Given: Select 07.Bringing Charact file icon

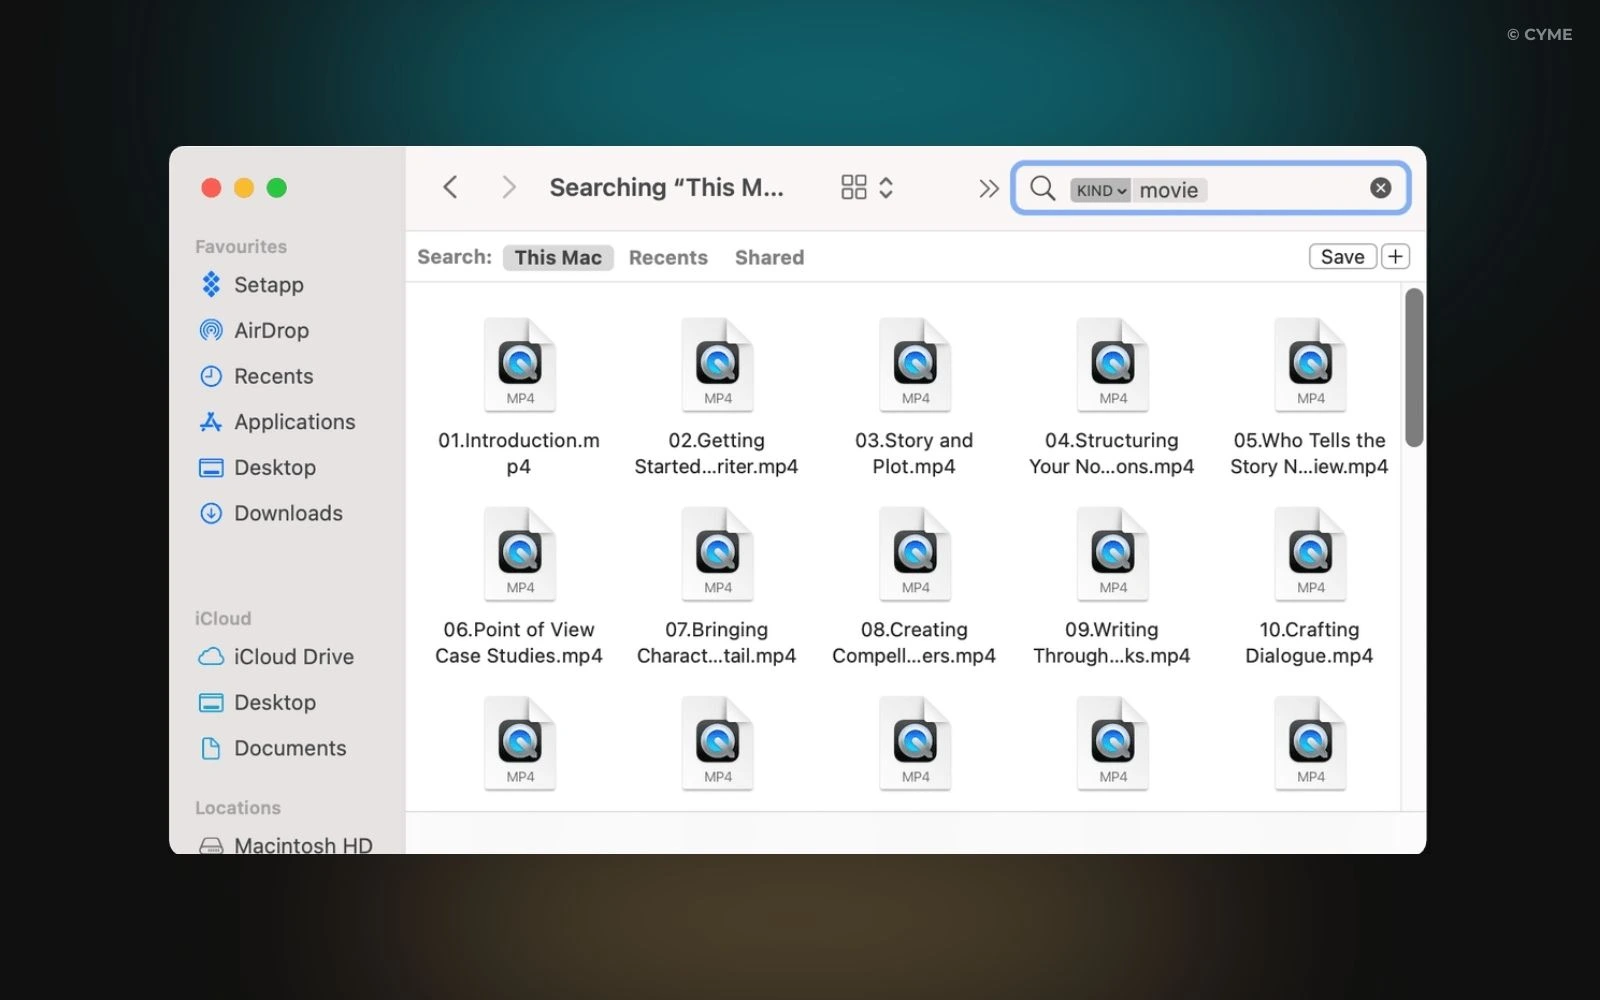Looking at the screenshot, I should click(x=717, y=554).
